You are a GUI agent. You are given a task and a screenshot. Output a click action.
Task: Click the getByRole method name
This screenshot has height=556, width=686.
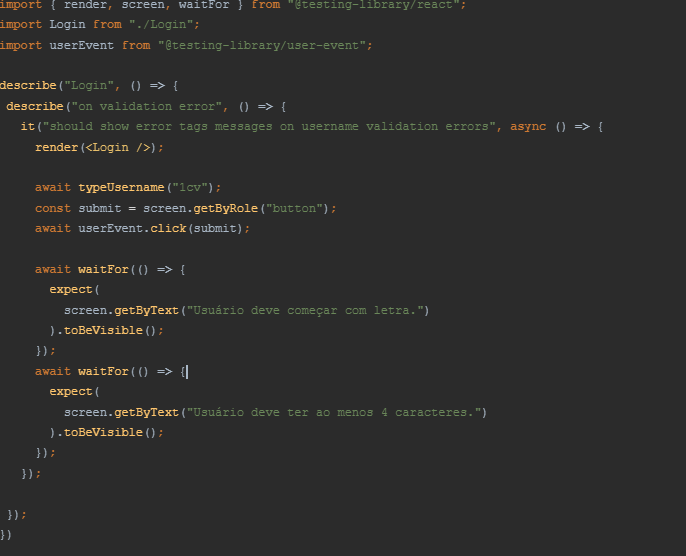tap(225, 209)
